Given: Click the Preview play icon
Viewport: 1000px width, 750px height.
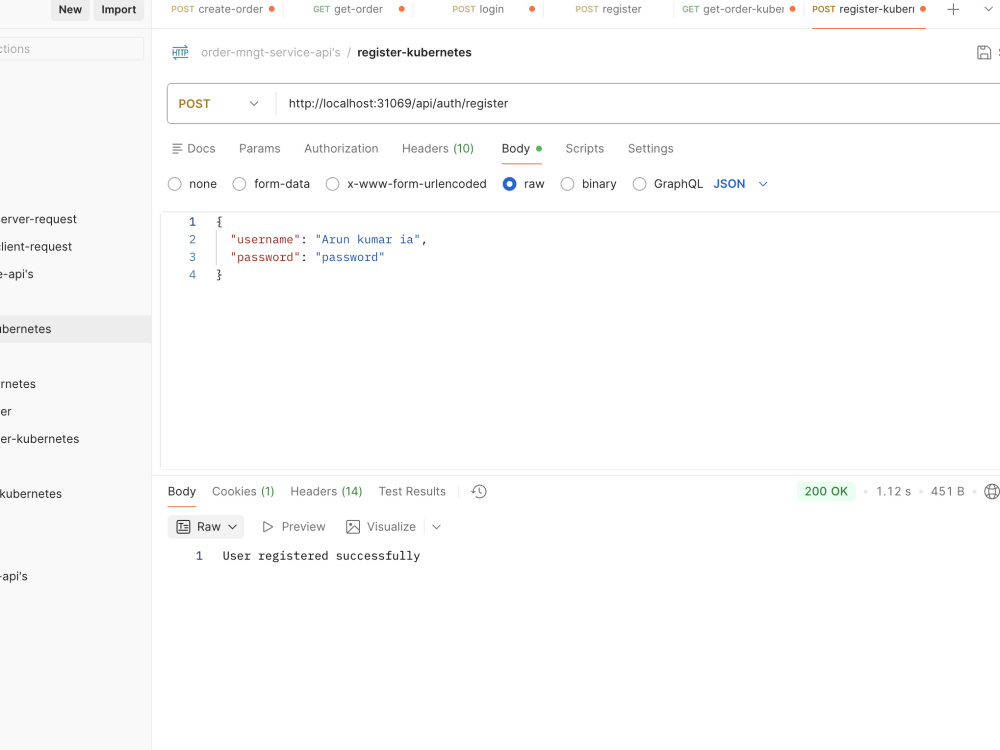Looking at the screenshot, I should tap(268, 527).
